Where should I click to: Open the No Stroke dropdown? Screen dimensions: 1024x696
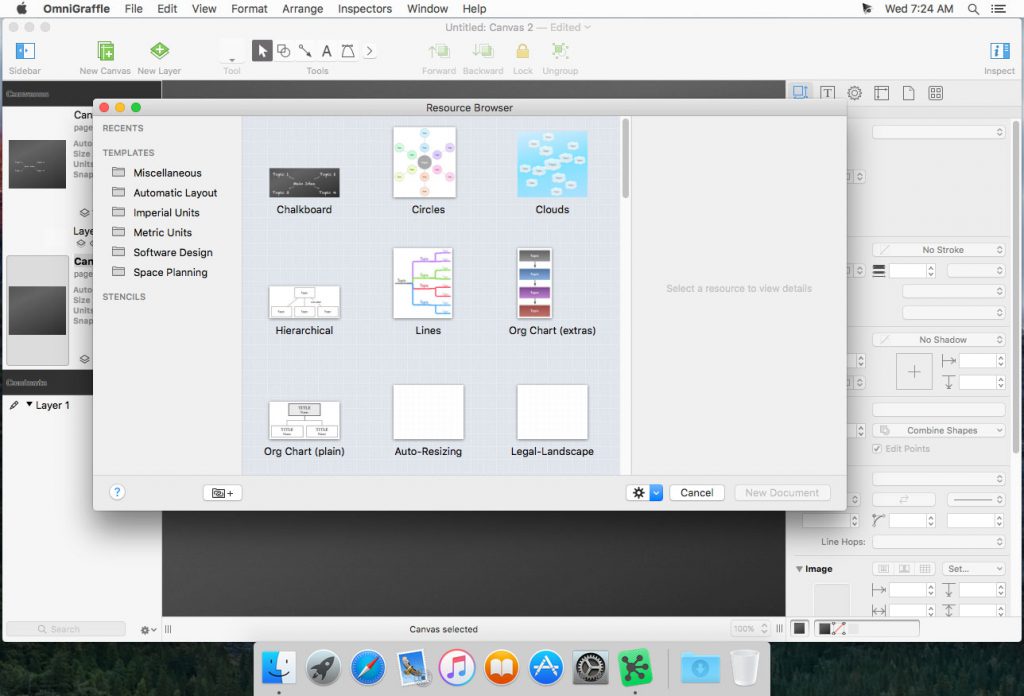pos(938,249)
